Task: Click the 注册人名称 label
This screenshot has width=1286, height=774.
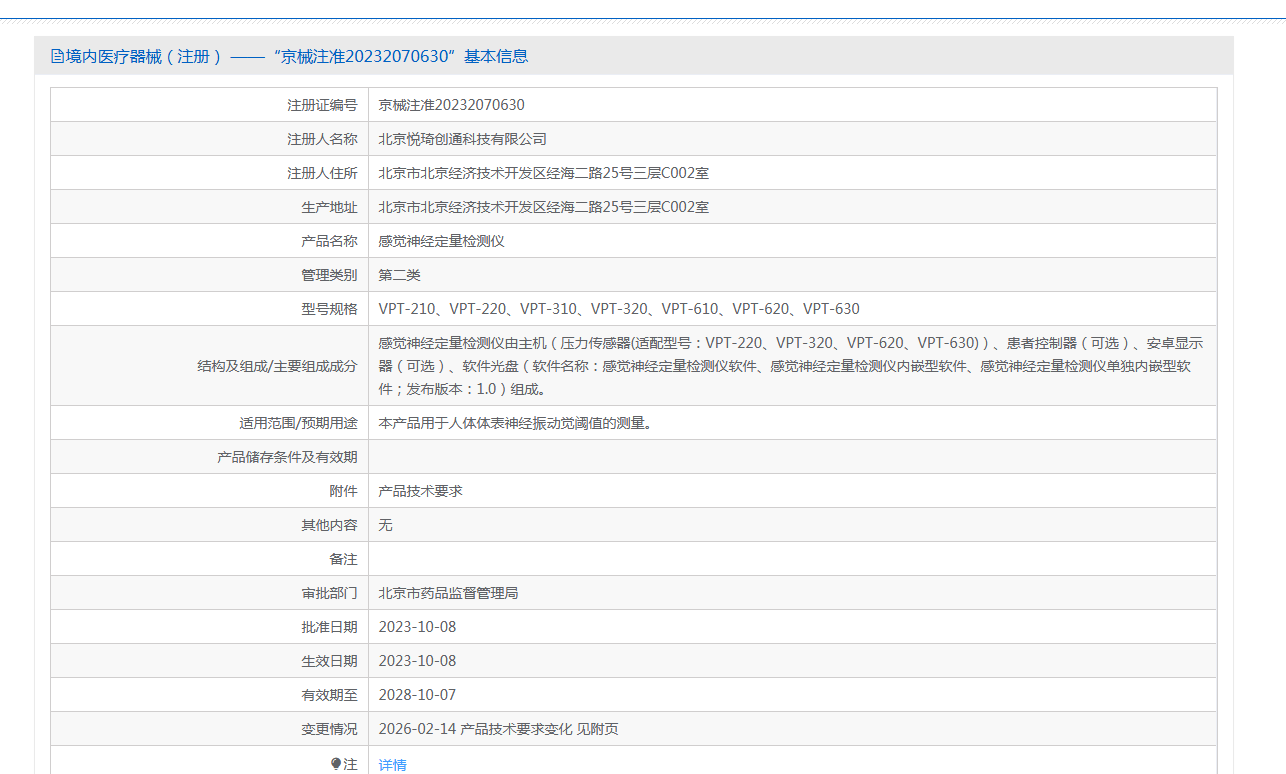Action: [322, 139]
